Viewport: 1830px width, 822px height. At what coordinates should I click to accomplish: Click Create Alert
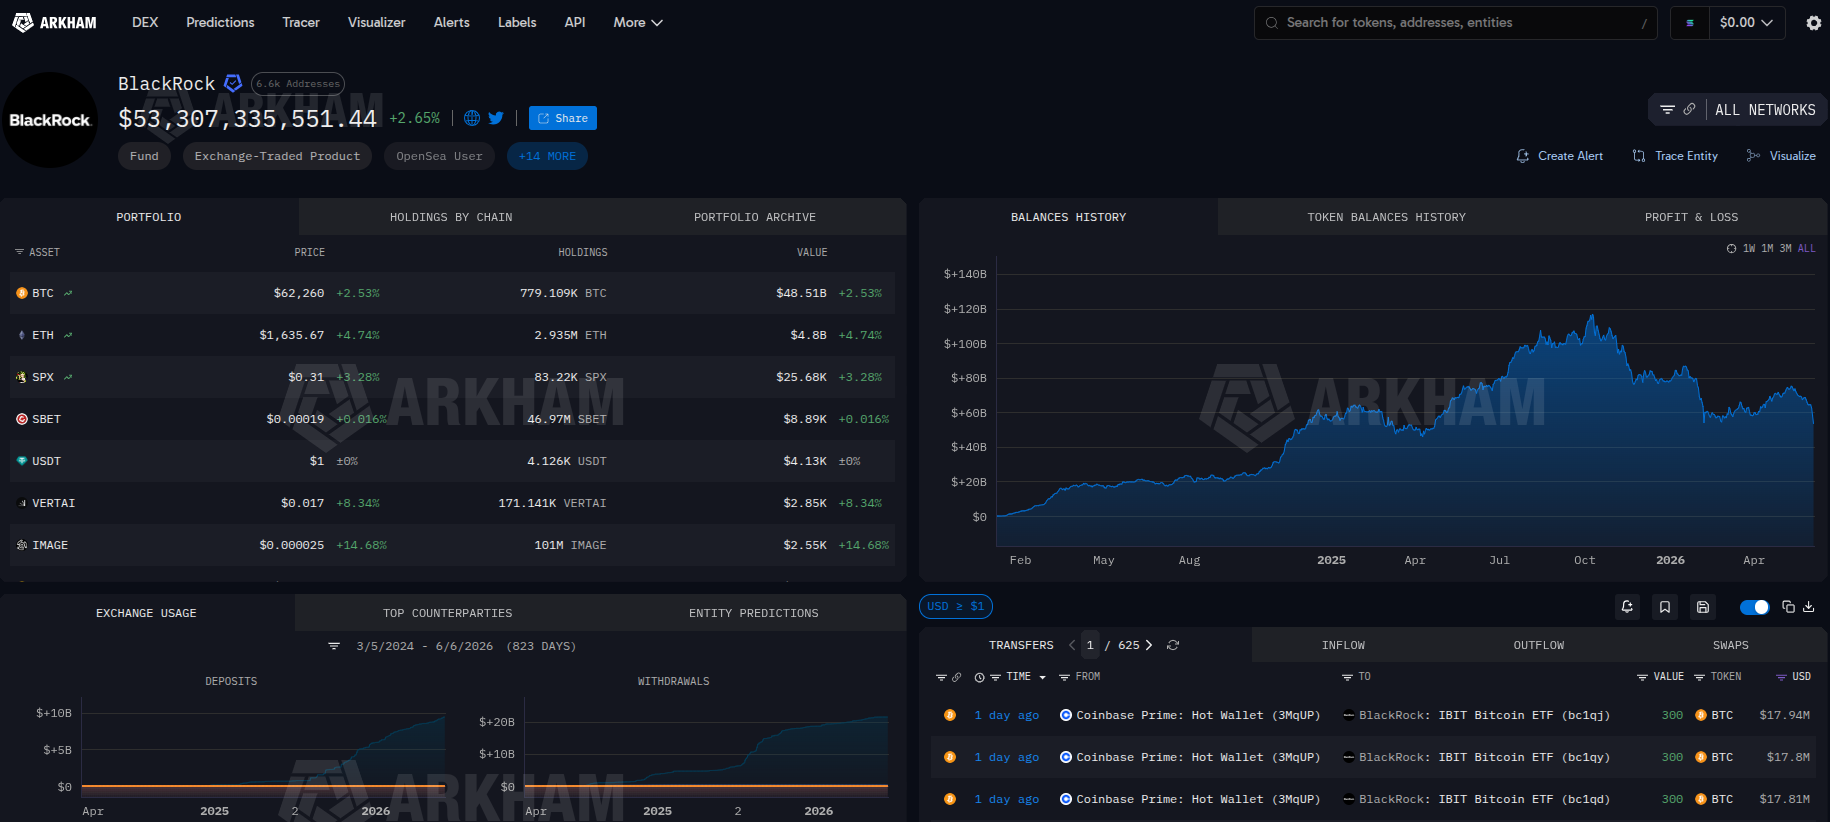(1560, 156)
